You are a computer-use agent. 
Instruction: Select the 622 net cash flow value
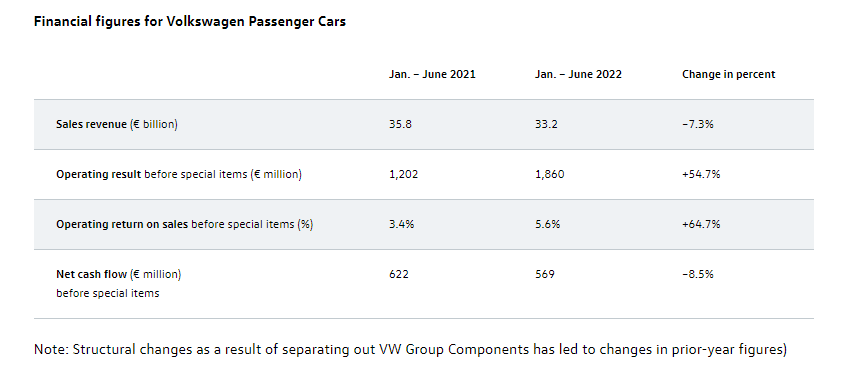point(399,274)
